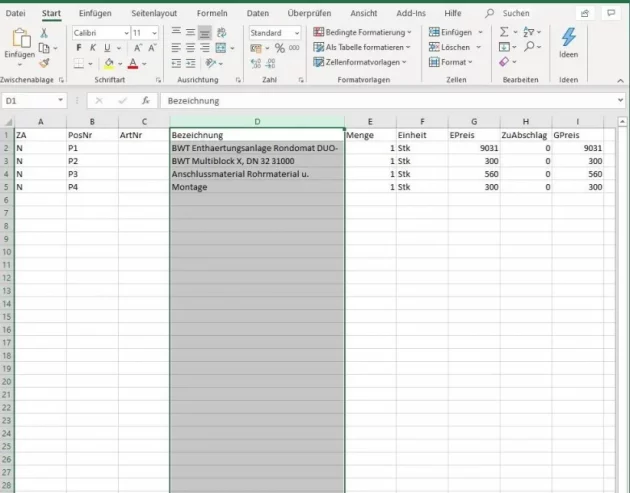Click the Format Painter brush icon

click(x=44, y=62)
